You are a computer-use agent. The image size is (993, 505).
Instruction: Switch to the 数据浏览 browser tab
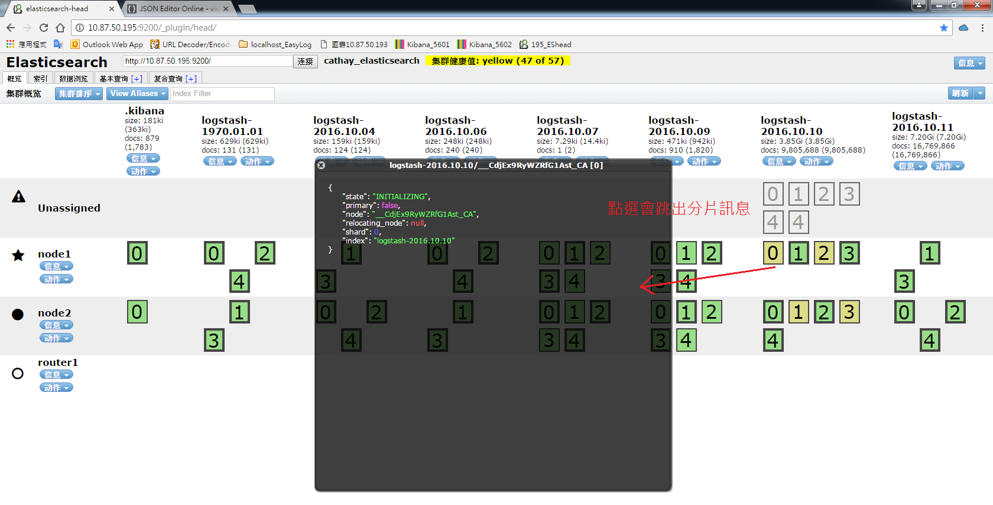click(73, 79)
